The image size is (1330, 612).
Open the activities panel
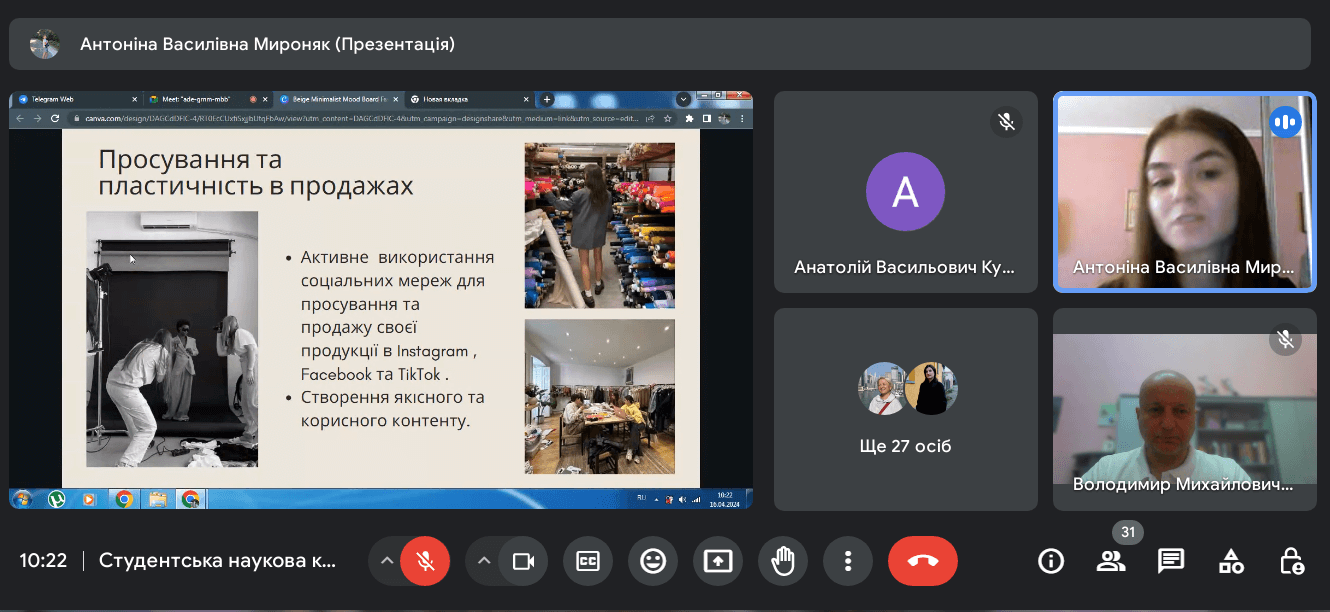point(1231,561)
